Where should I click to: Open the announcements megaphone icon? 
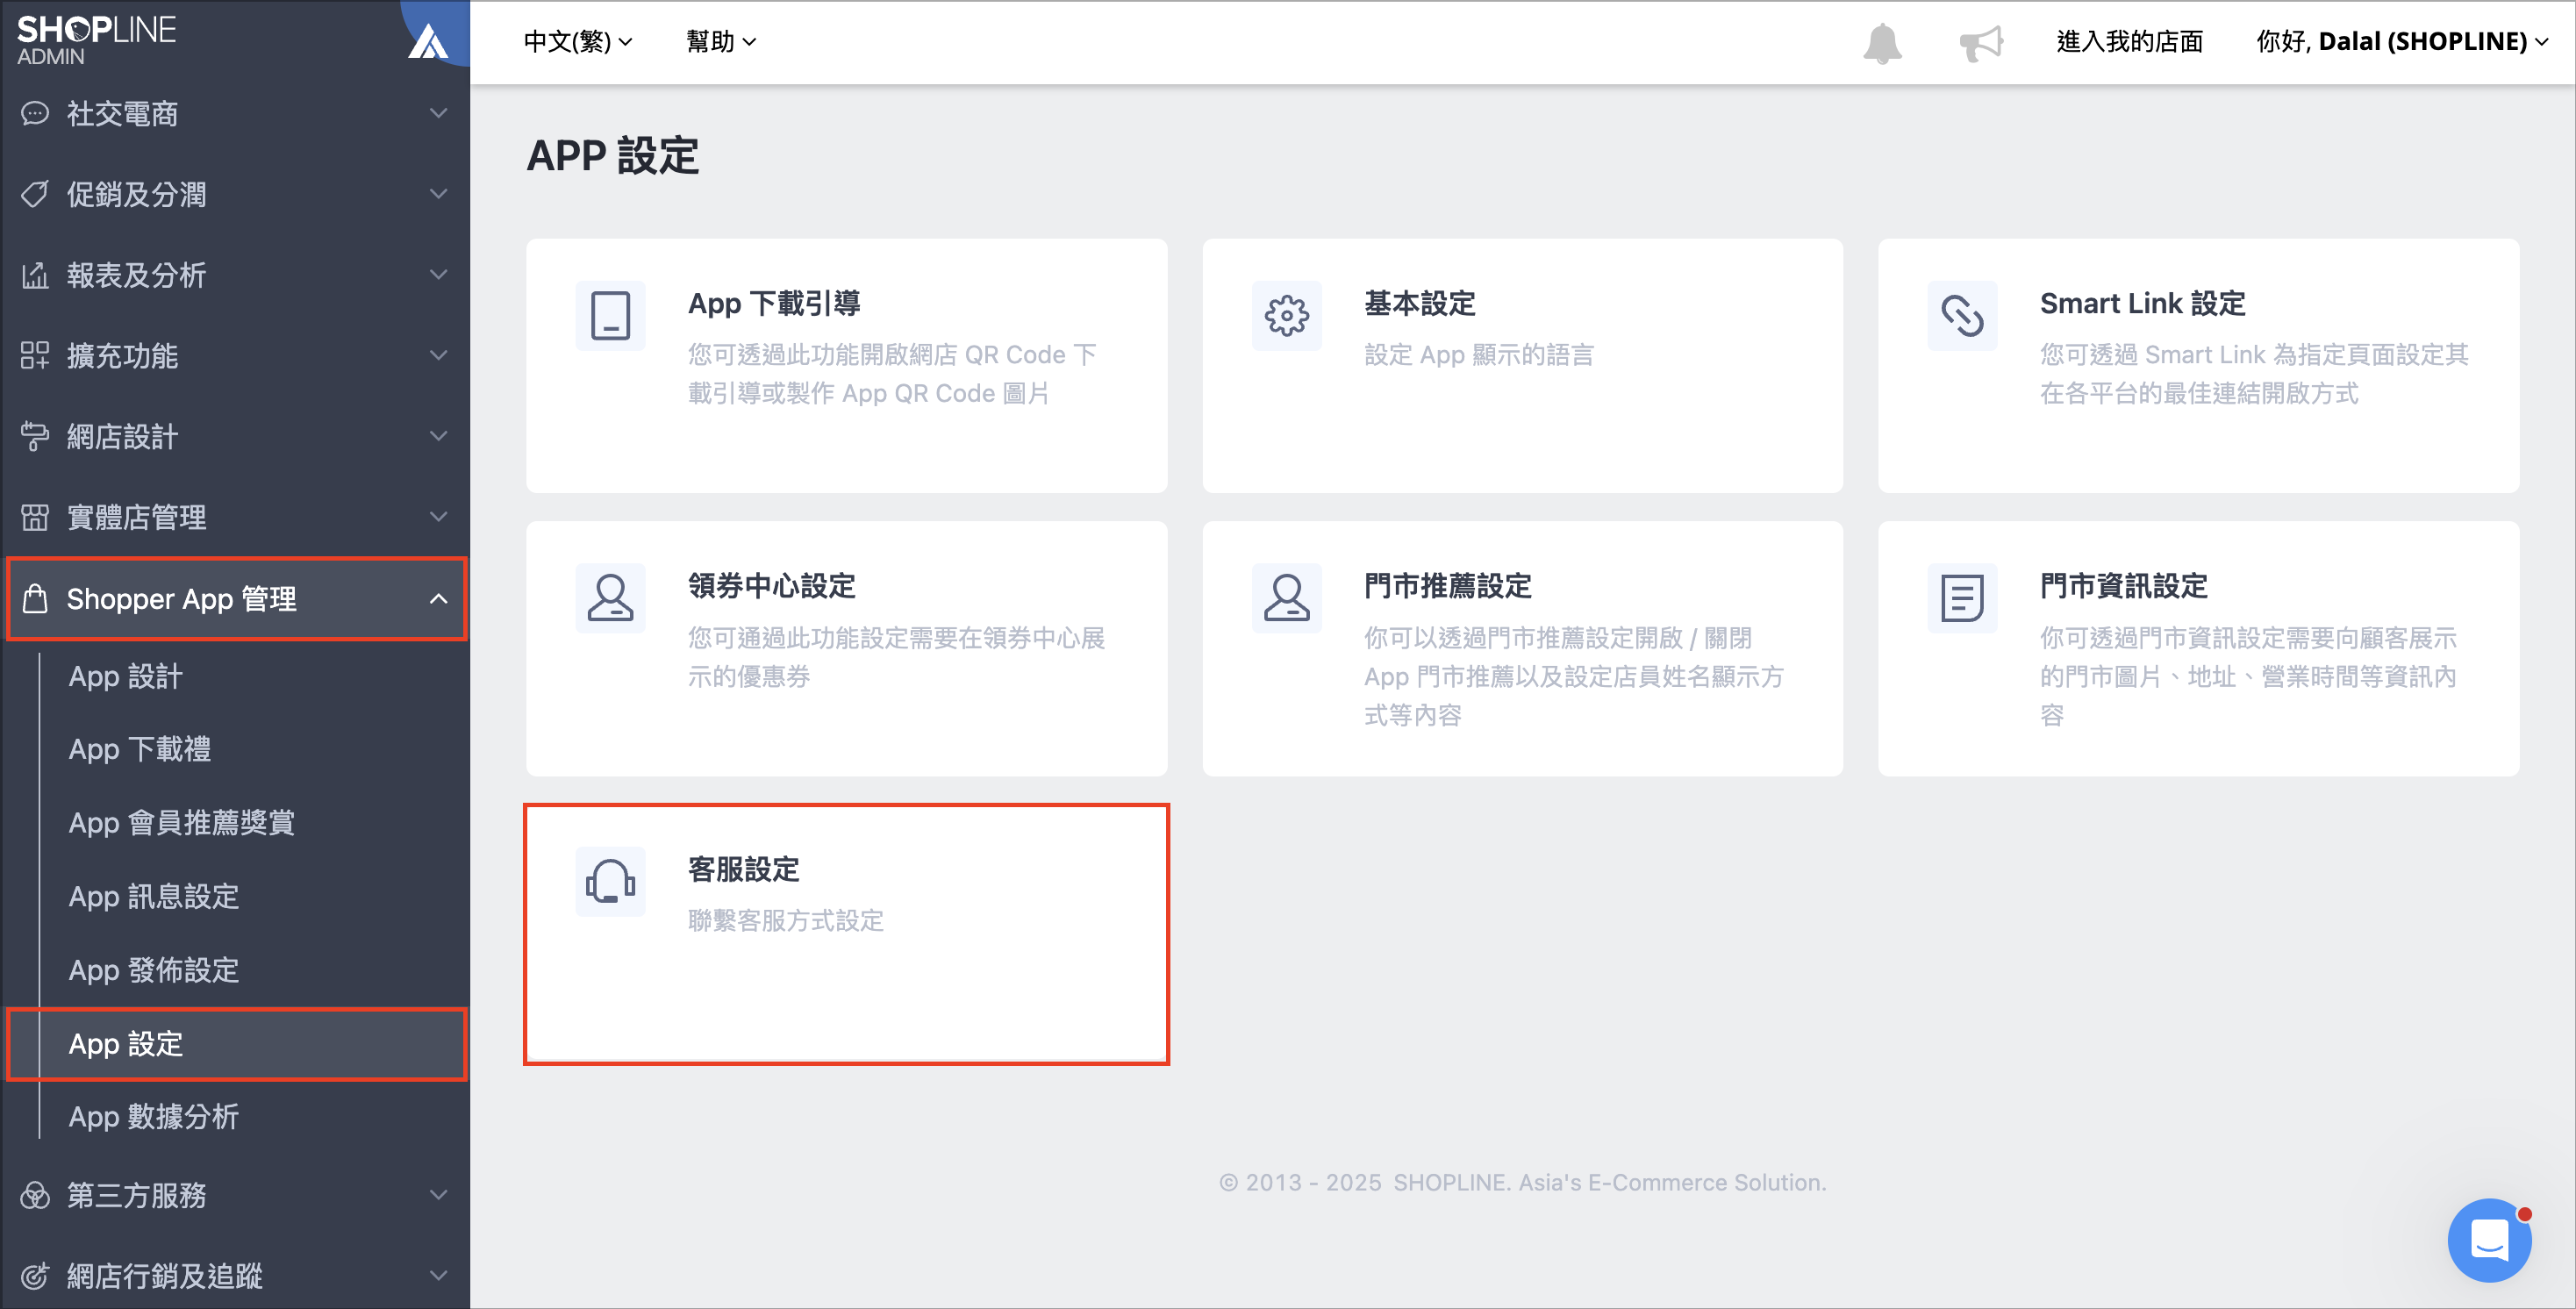coord(1981,42)
